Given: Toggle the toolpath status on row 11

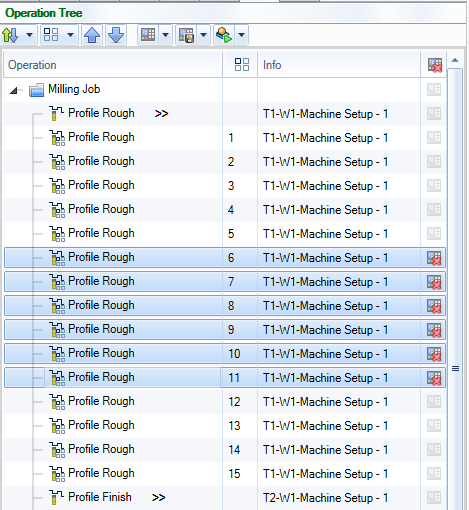Looking at the screenshot, I should pyautogui.click(x=434, y=378).
